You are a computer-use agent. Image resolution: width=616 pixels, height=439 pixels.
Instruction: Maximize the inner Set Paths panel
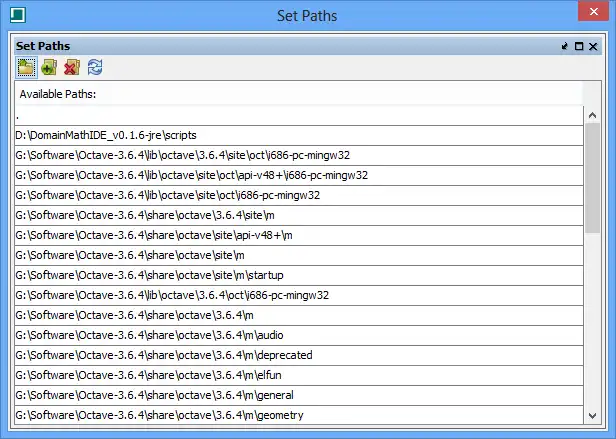[x=579, y=46]
